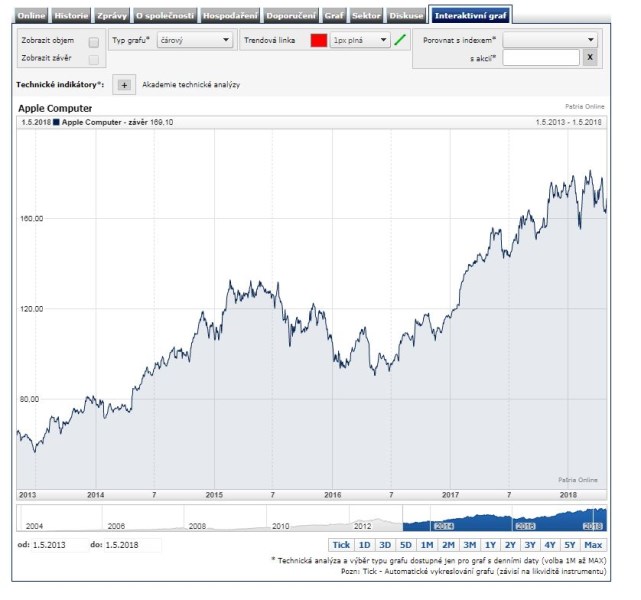
Task: Enable the Zobrazit objem checkbox
Action: (93, 42)
